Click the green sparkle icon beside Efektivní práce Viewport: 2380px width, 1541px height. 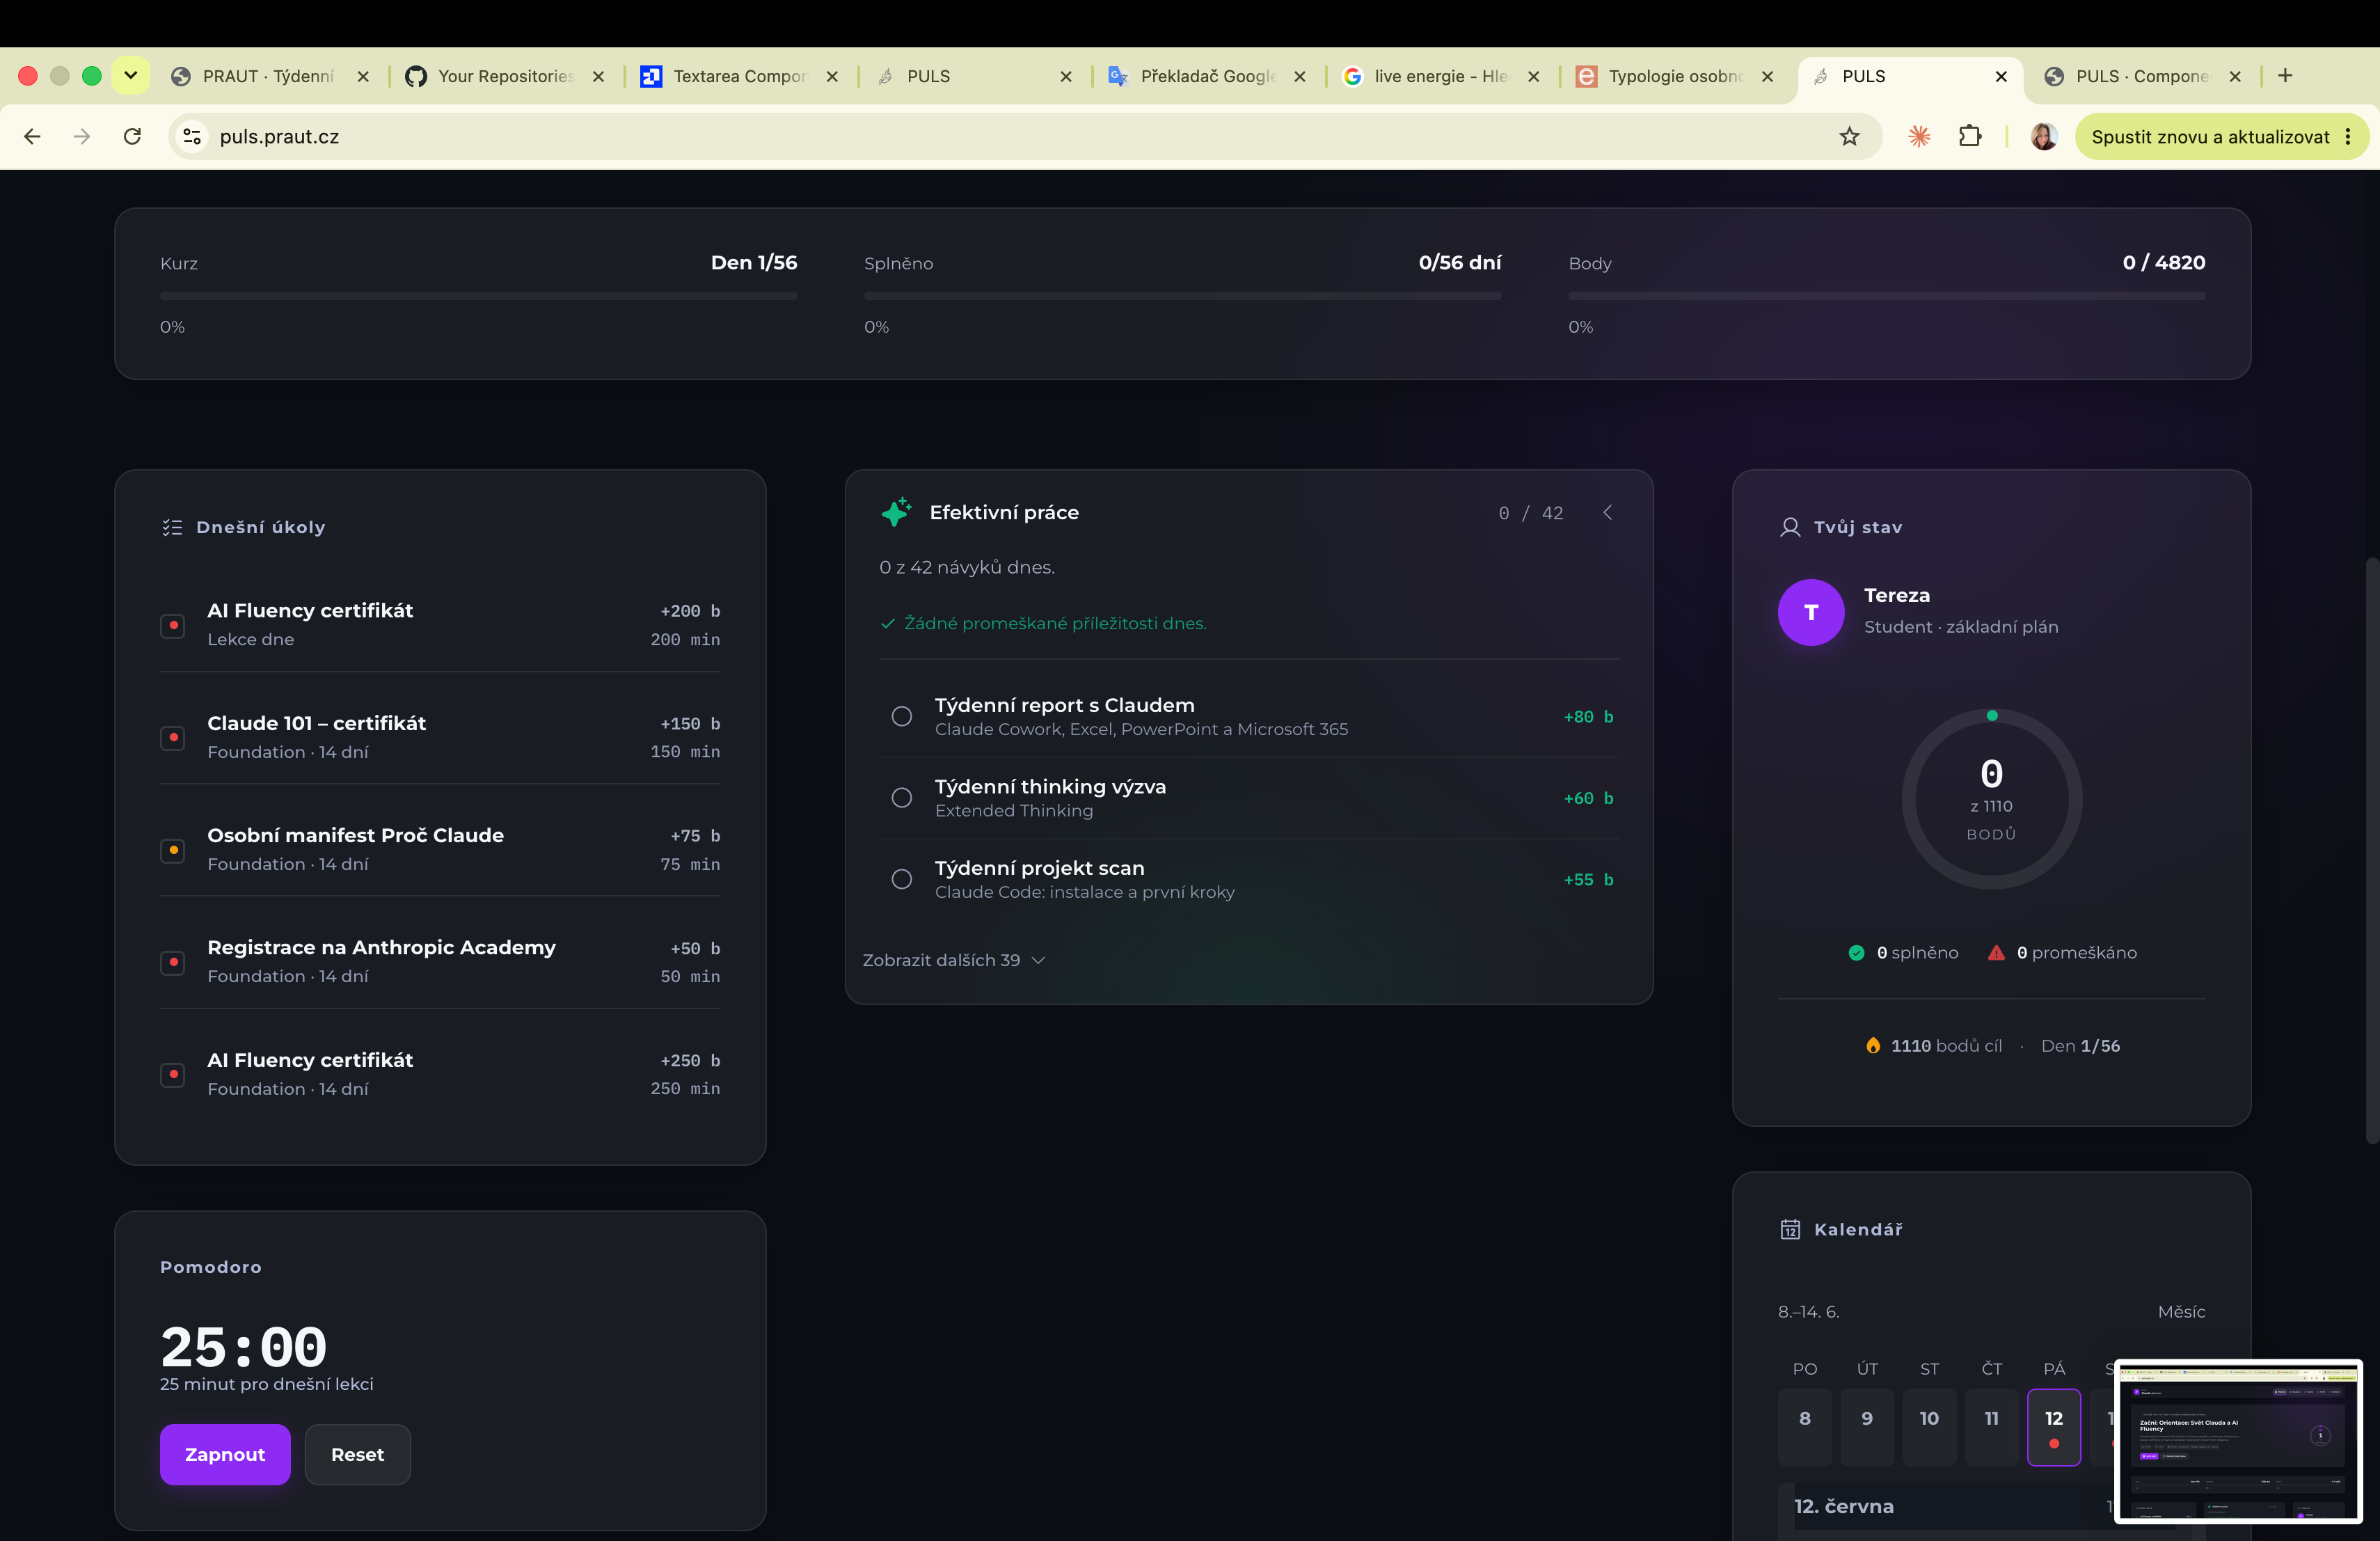[x=897, y=512]
